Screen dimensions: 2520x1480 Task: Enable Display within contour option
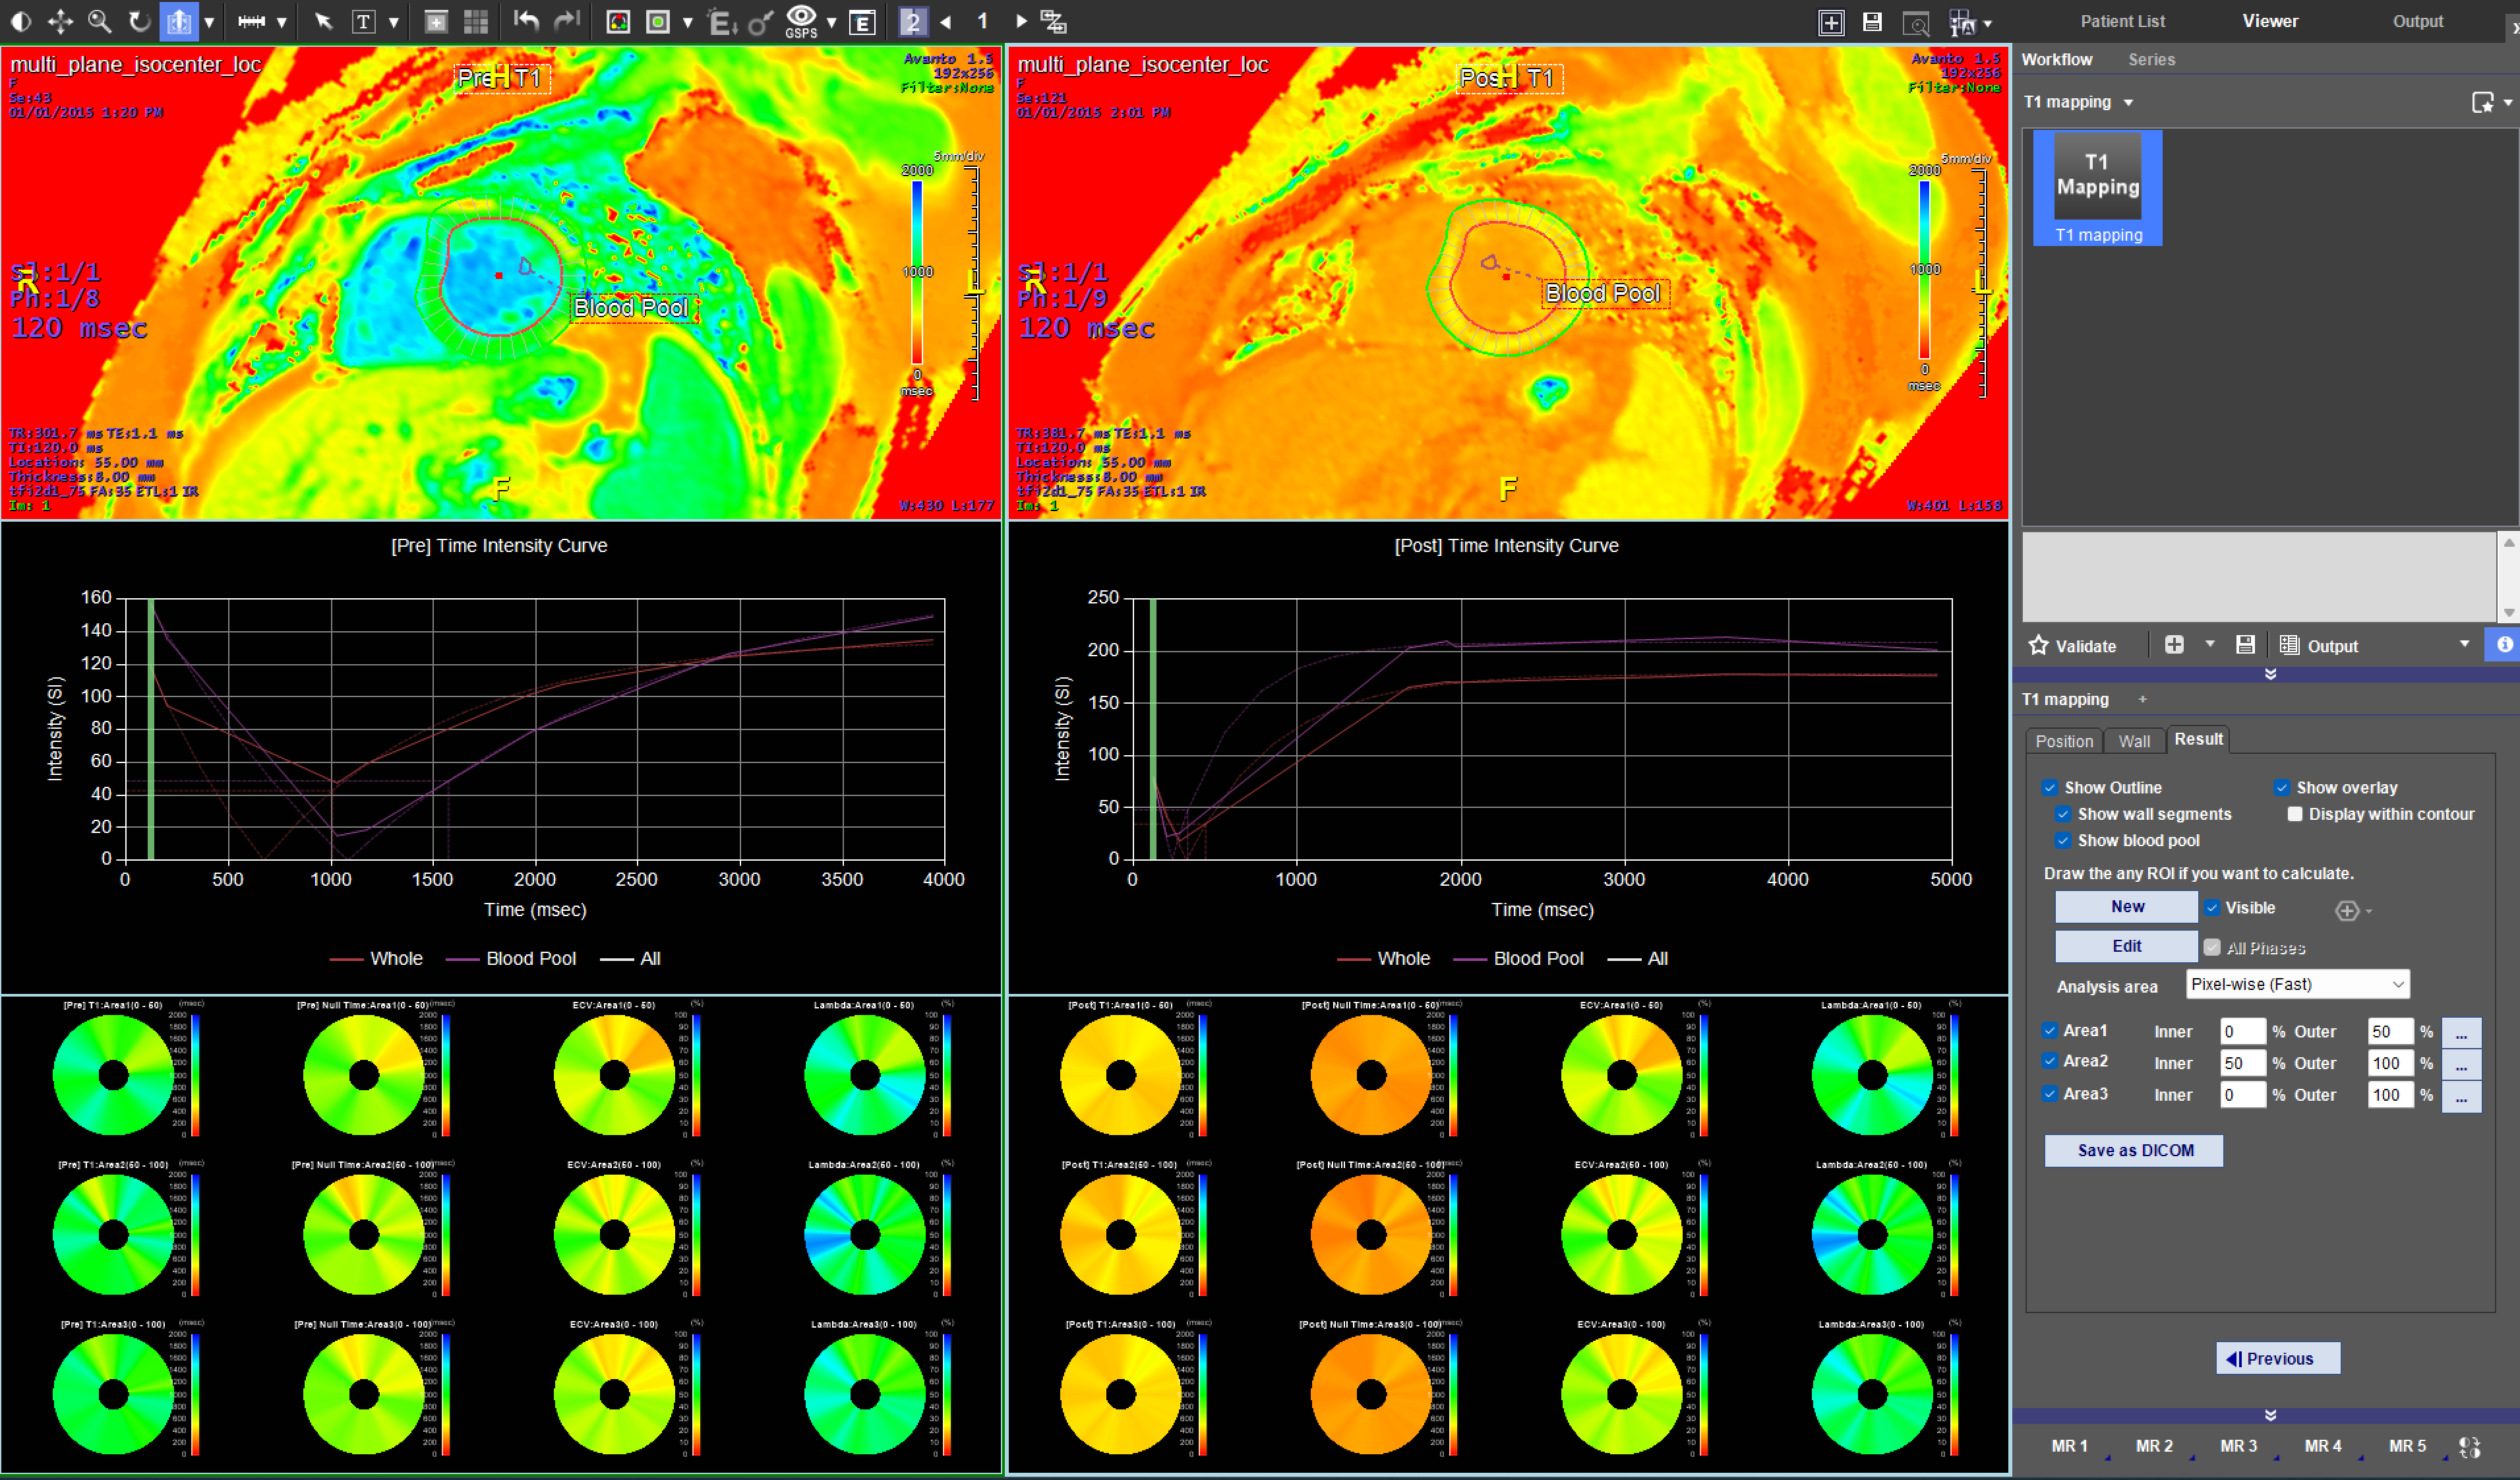click(x=2295, y=814)
